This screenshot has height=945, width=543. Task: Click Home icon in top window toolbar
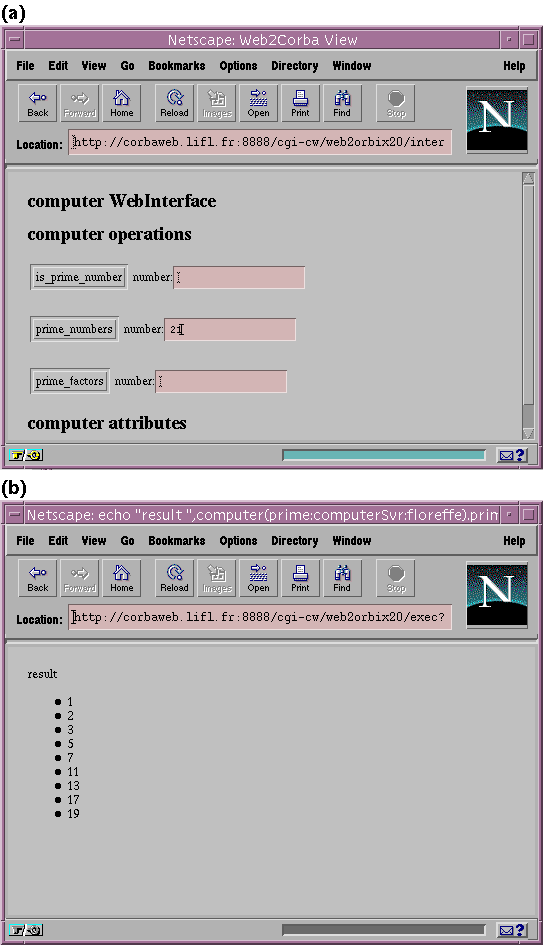coord(121,104)
